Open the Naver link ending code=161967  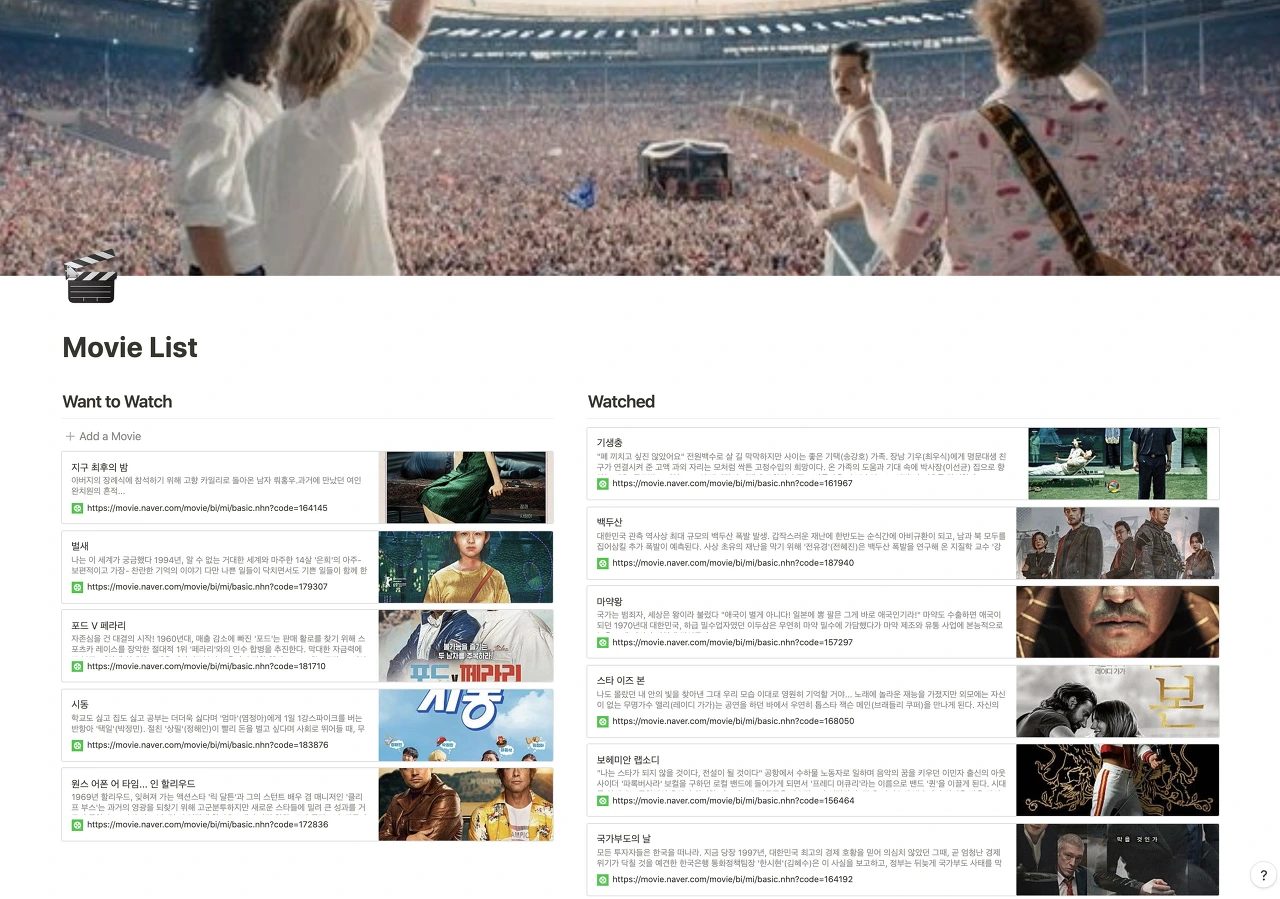tap(732, 483)
